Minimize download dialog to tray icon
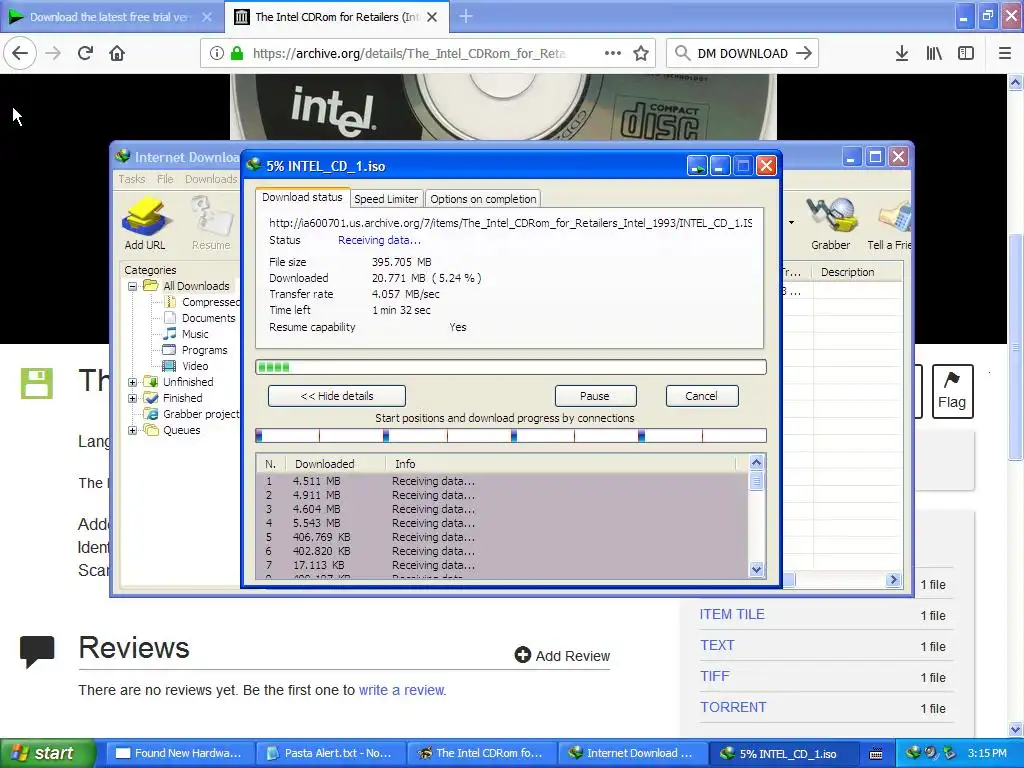This screenshot has width=1024, height=768. tap(697, 166)
